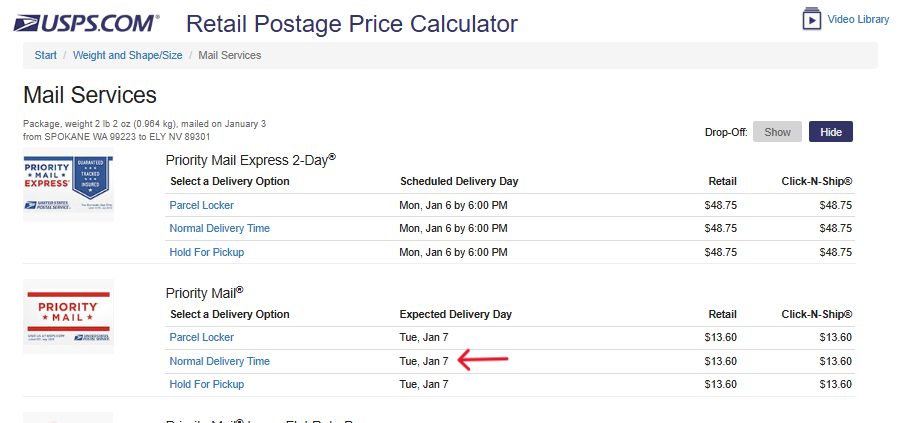
Task: Click the $13.60 Retail price for Parcel Locker
Action: point(720,337)
